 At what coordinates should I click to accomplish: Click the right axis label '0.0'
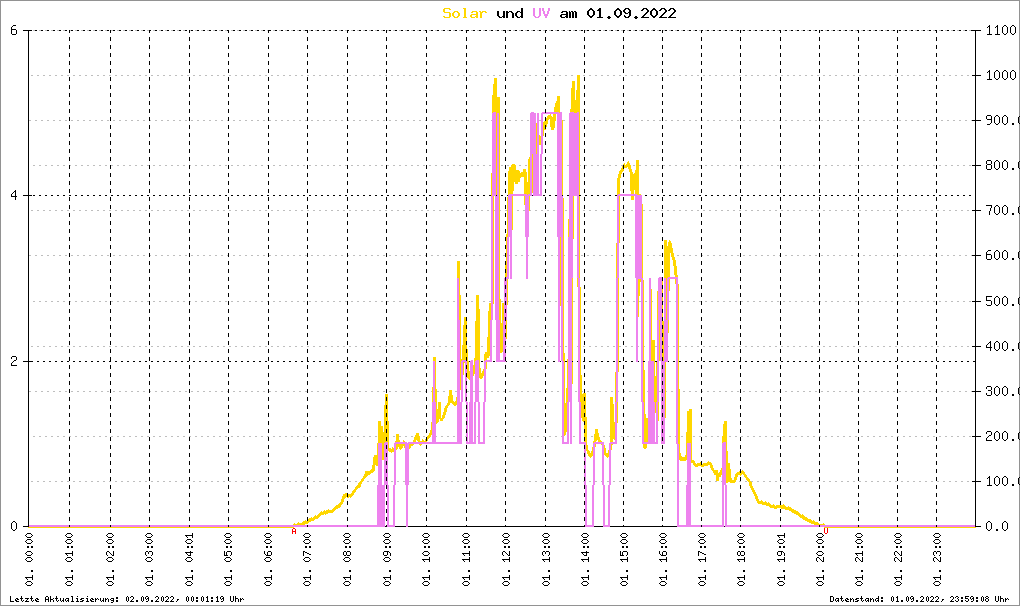tap(997, 527)
